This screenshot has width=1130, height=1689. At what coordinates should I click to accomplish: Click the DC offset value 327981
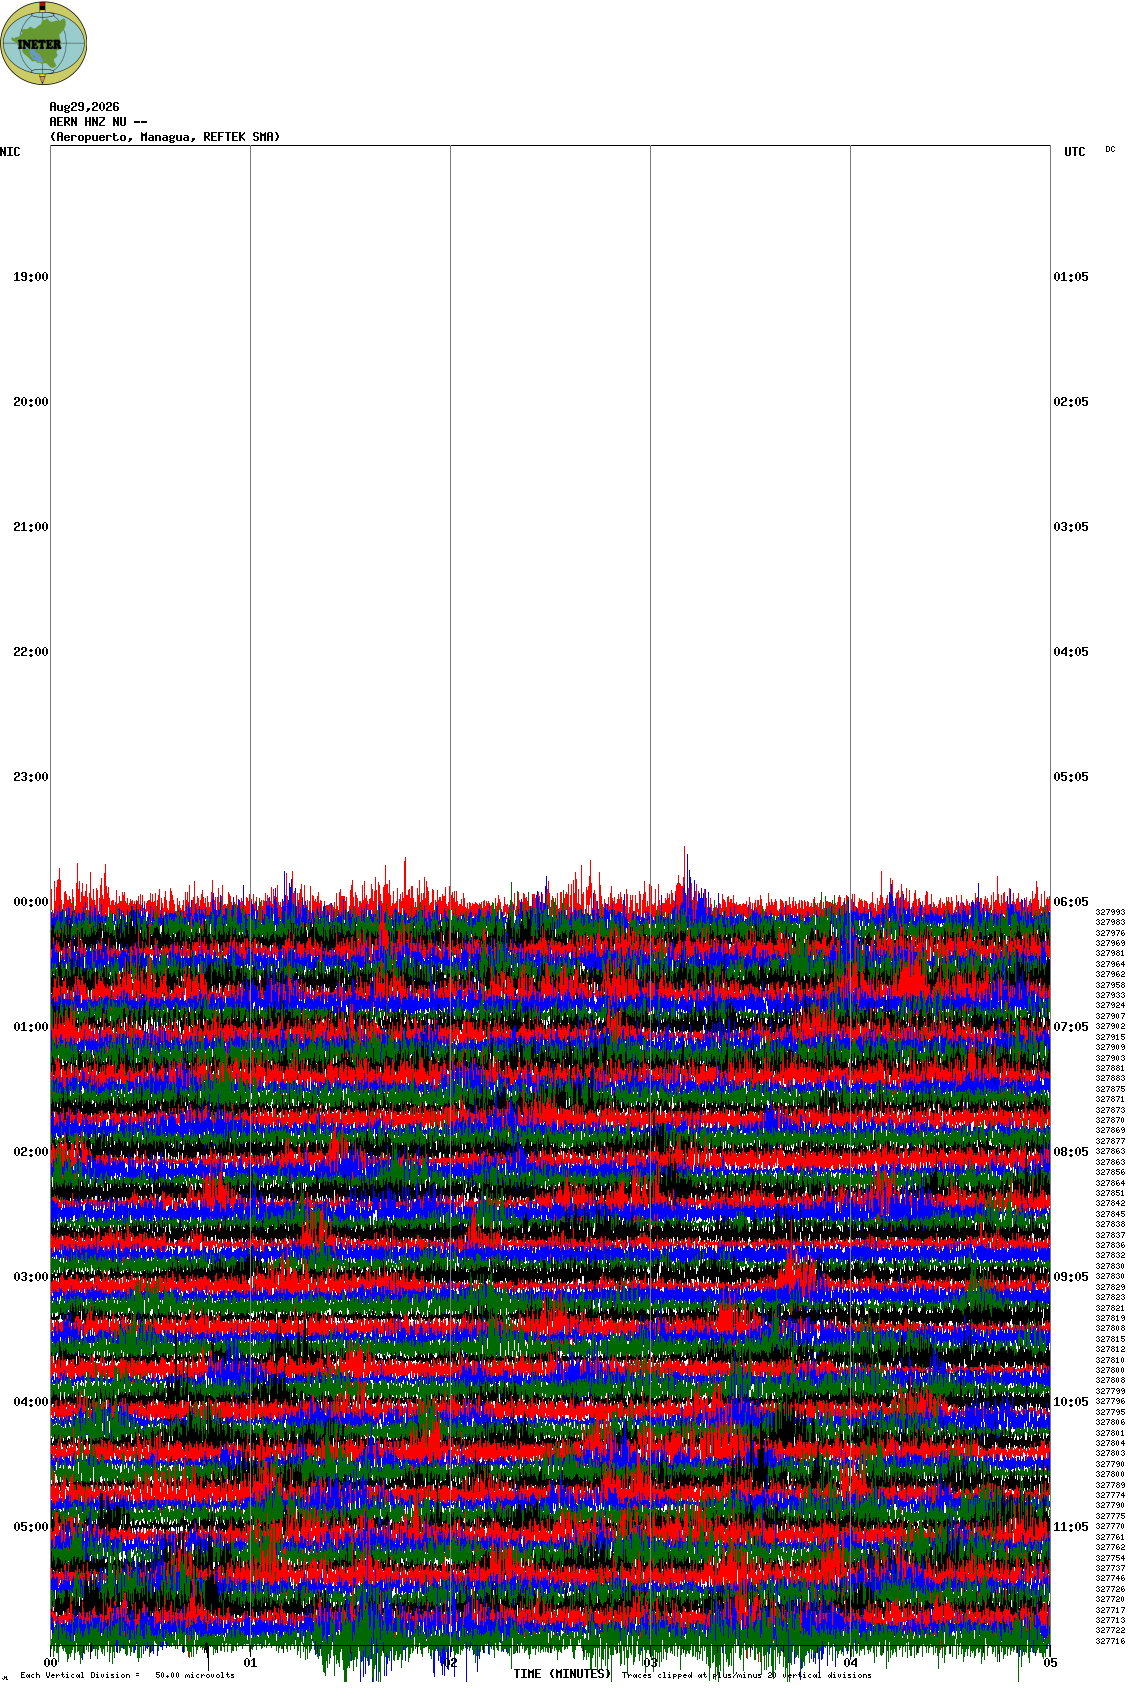tap(1110, 953)
